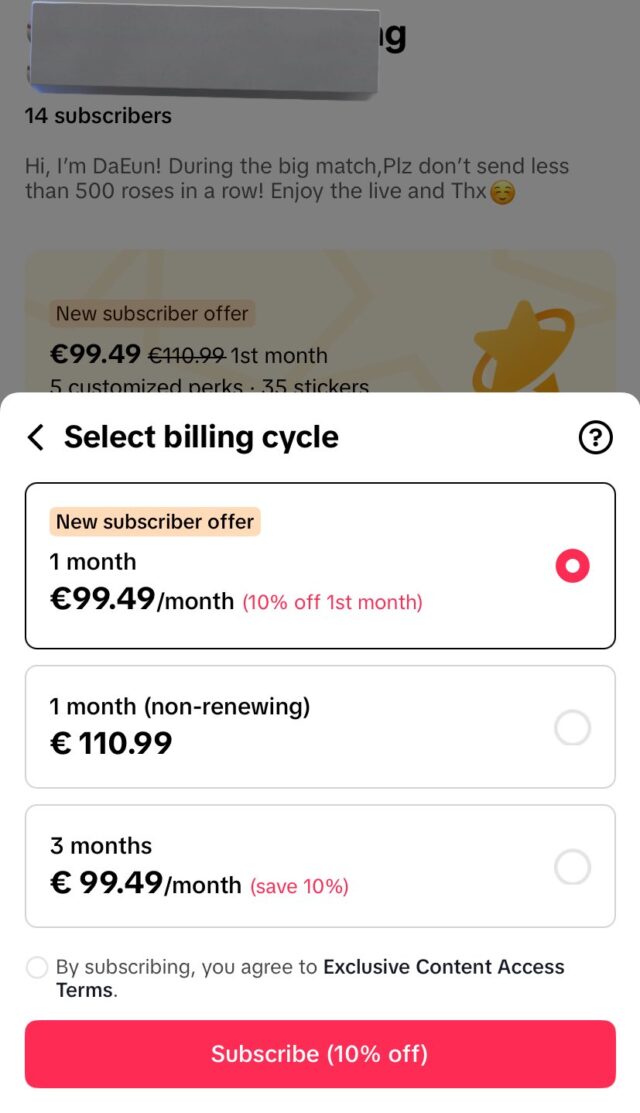Screen dimensions: 640x1113
Task: Tap the New subscriber offer badge in billing card
Action: pyautogui.click(x=155, y=522)
